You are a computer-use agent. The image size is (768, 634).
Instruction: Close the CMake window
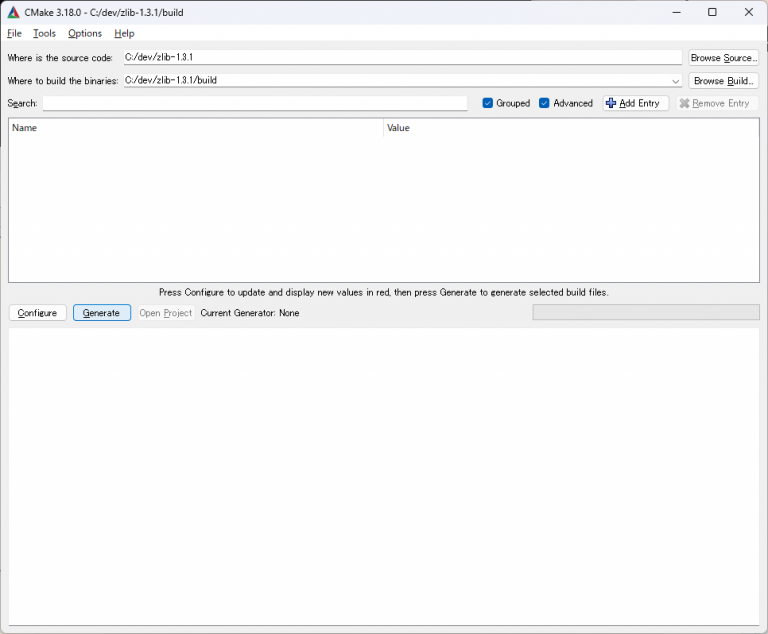pyautogui.click(x=747, y=12)
